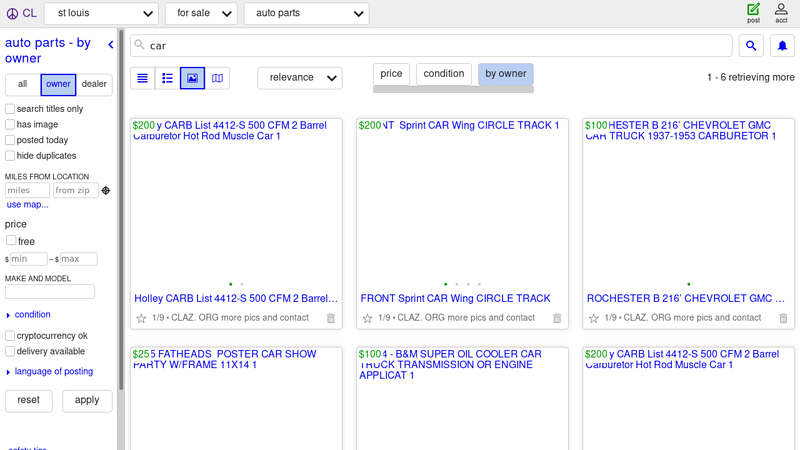Select the gallery view icon
Image resolution: width=800 pixels, height=450 pixels.
tap(192, 78)
